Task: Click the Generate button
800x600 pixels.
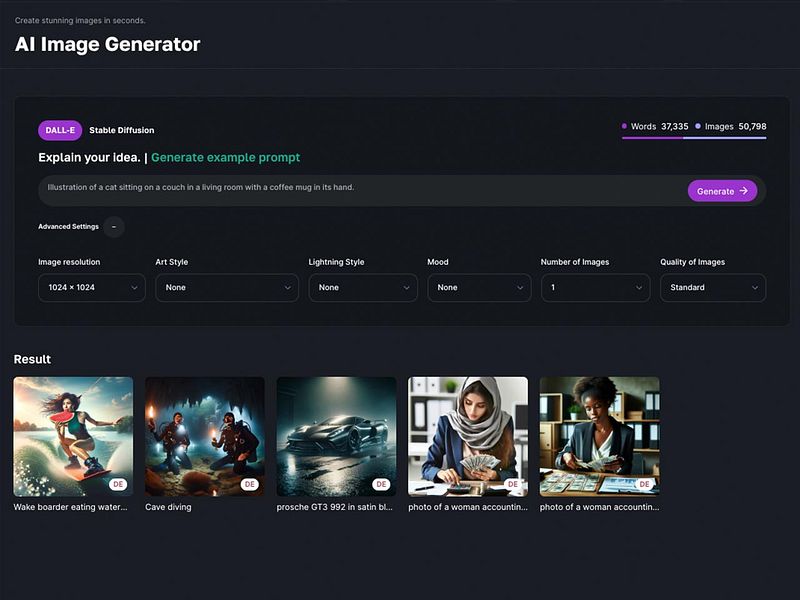Action: [722, 191]
